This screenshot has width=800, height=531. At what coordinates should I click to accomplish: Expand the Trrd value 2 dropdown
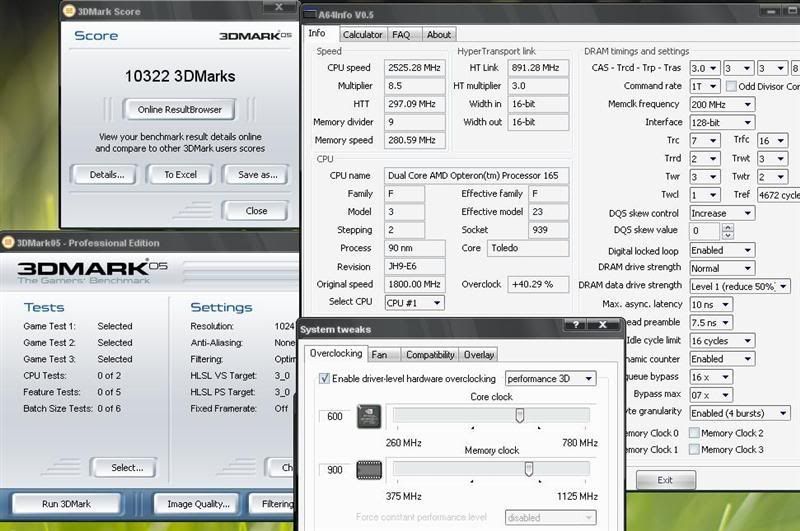[705, 159]
